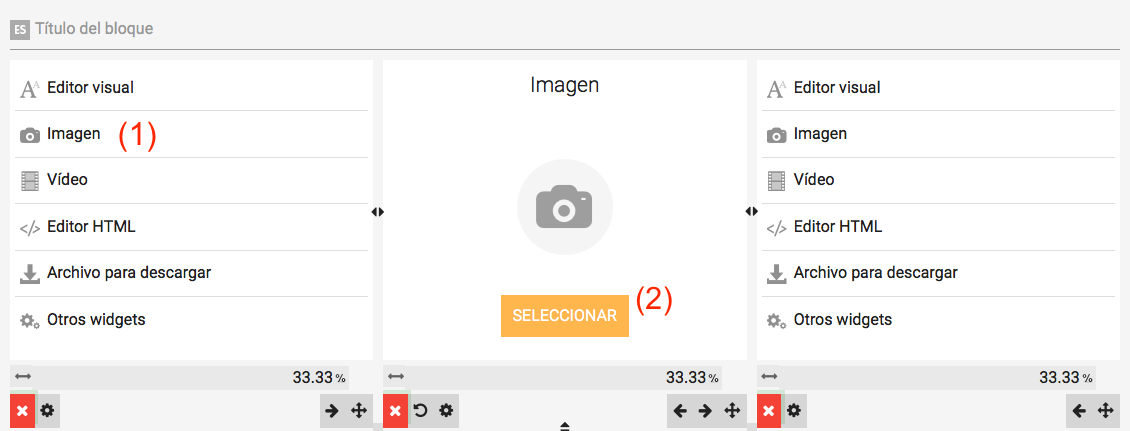The height and width of the screenshot is (431, 1130).
Task: Open settings gear of the third column
Action: coord(793,411)
